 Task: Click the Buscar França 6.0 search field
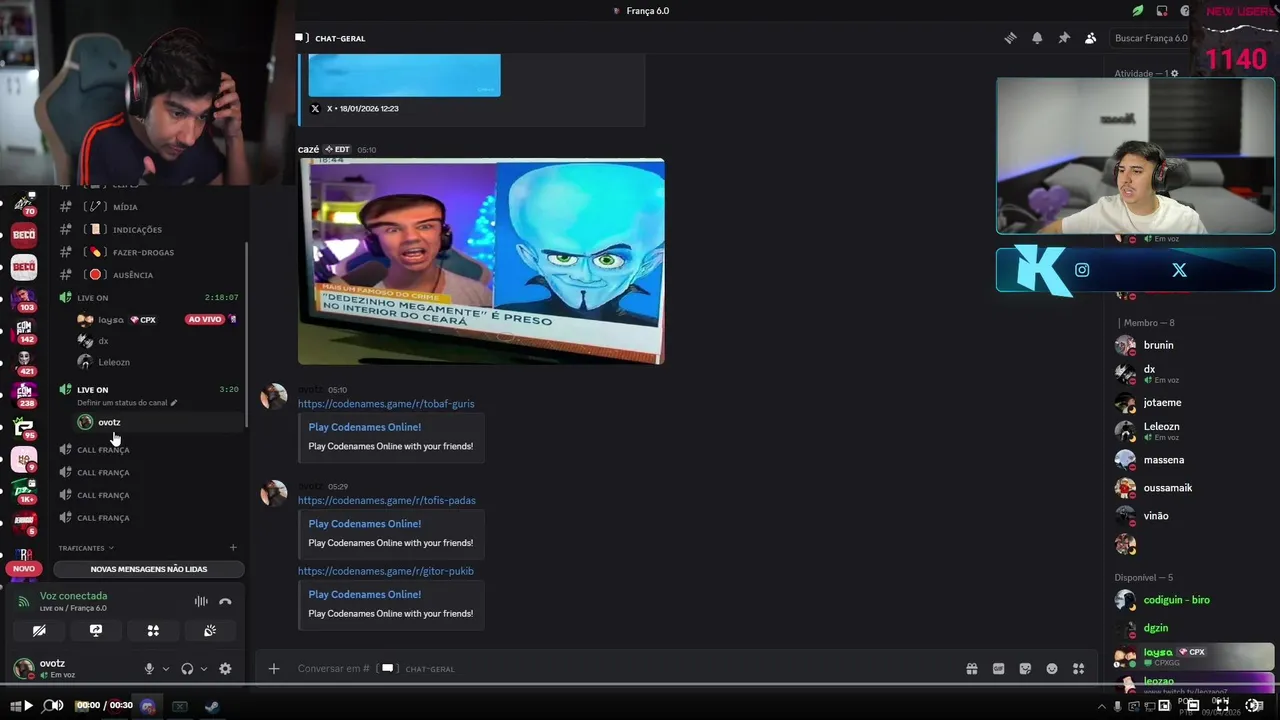click(1152, 38)
